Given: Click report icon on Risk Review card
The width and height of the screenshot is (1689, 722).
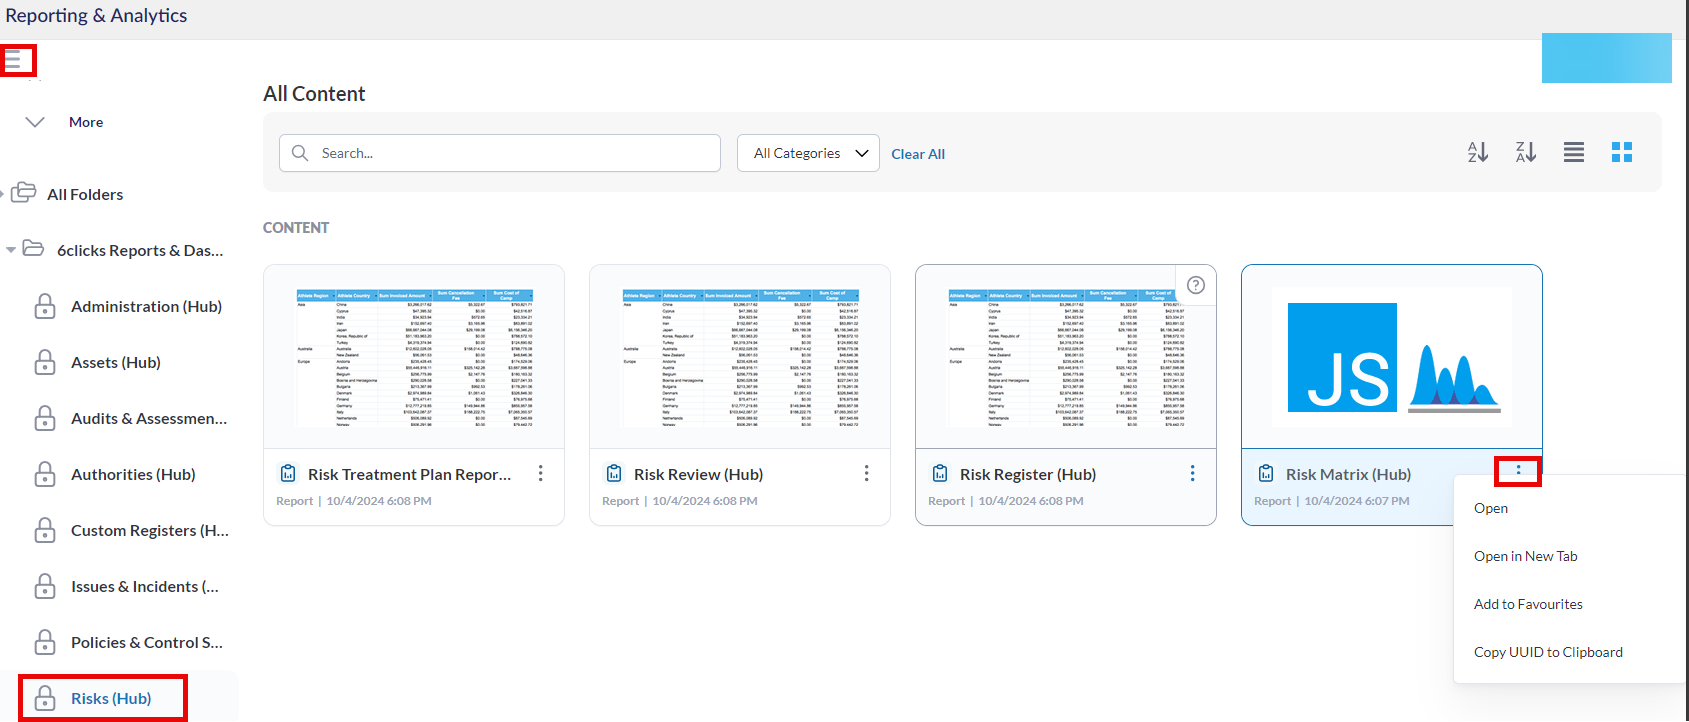Looking at the screenshot, I should [614, 474].
